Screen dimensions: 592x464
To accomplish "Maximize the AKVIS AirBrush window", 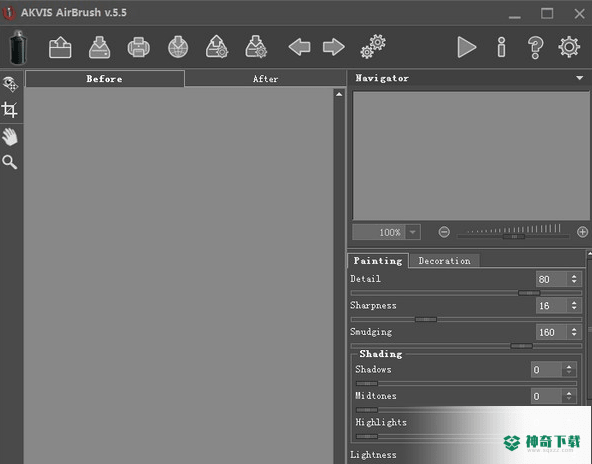I will 547,14.
